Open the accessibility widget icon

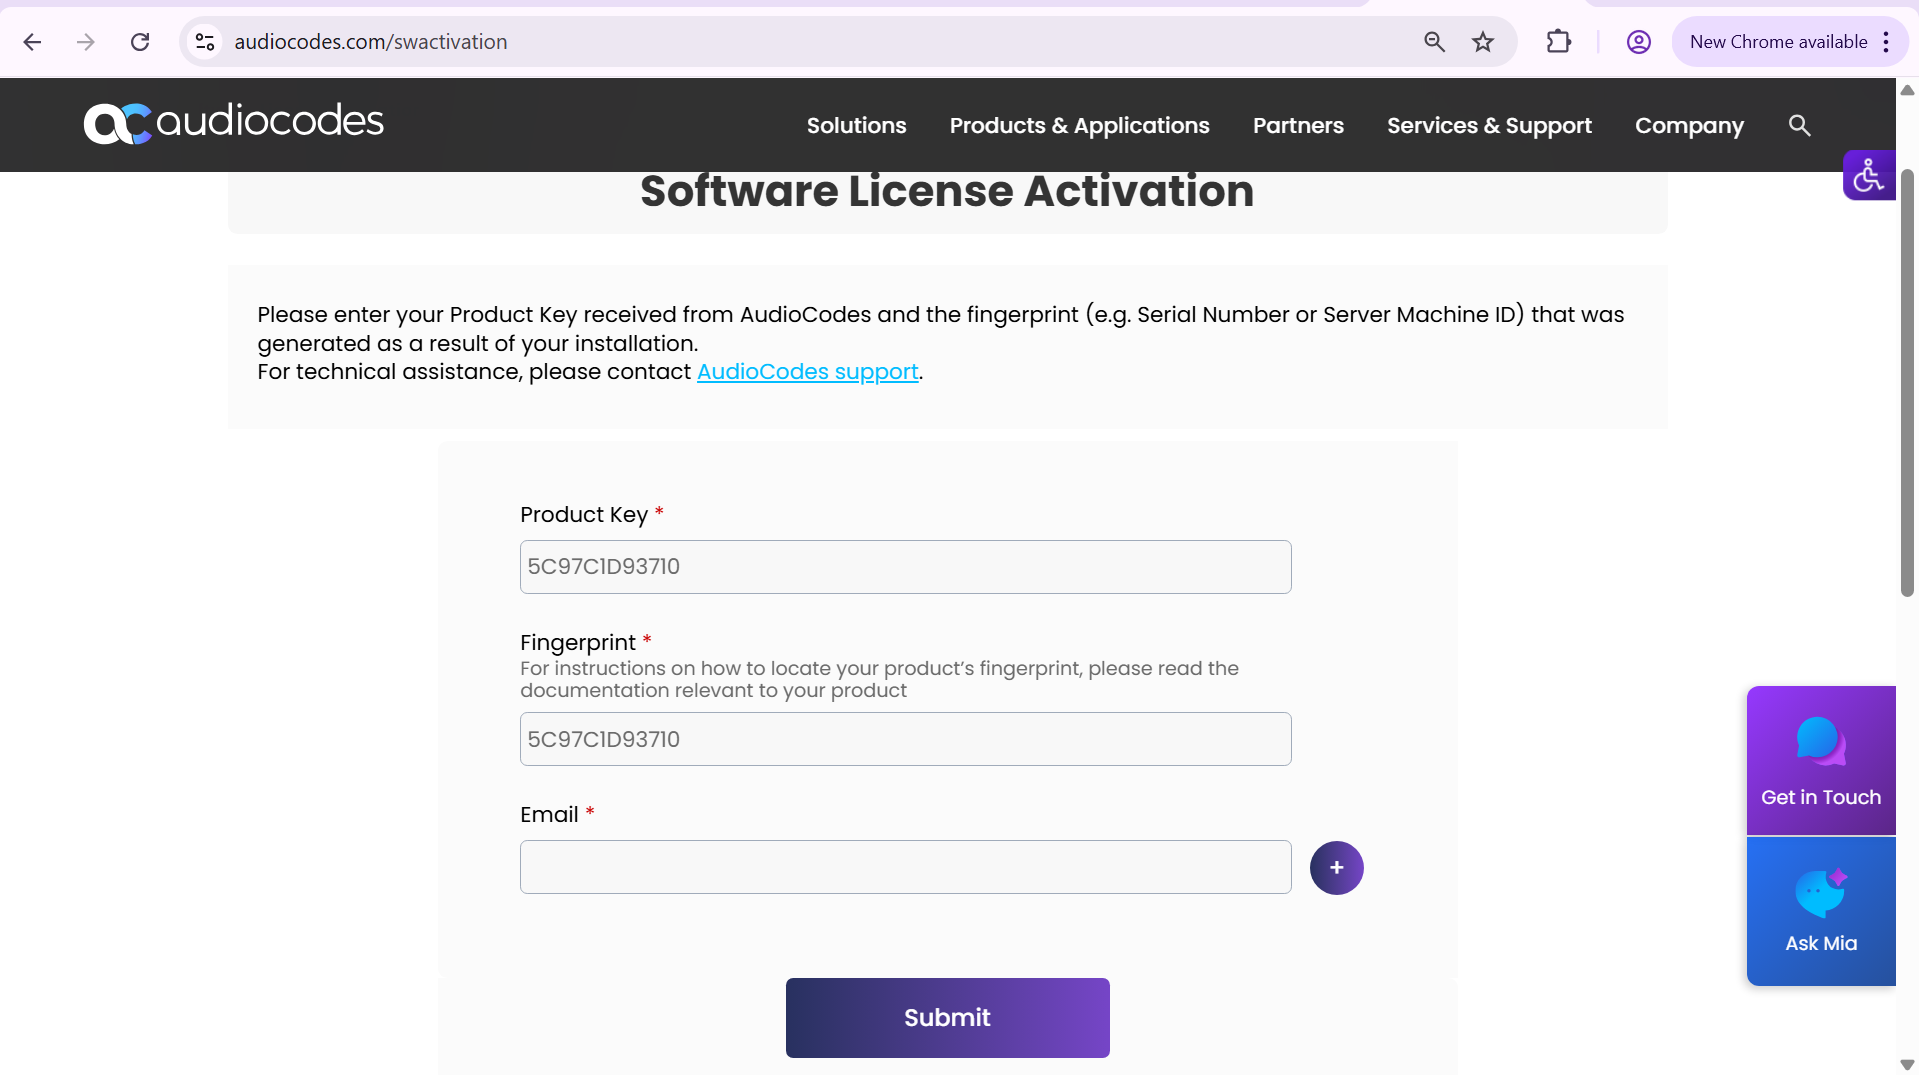[x=1868, y=176]
